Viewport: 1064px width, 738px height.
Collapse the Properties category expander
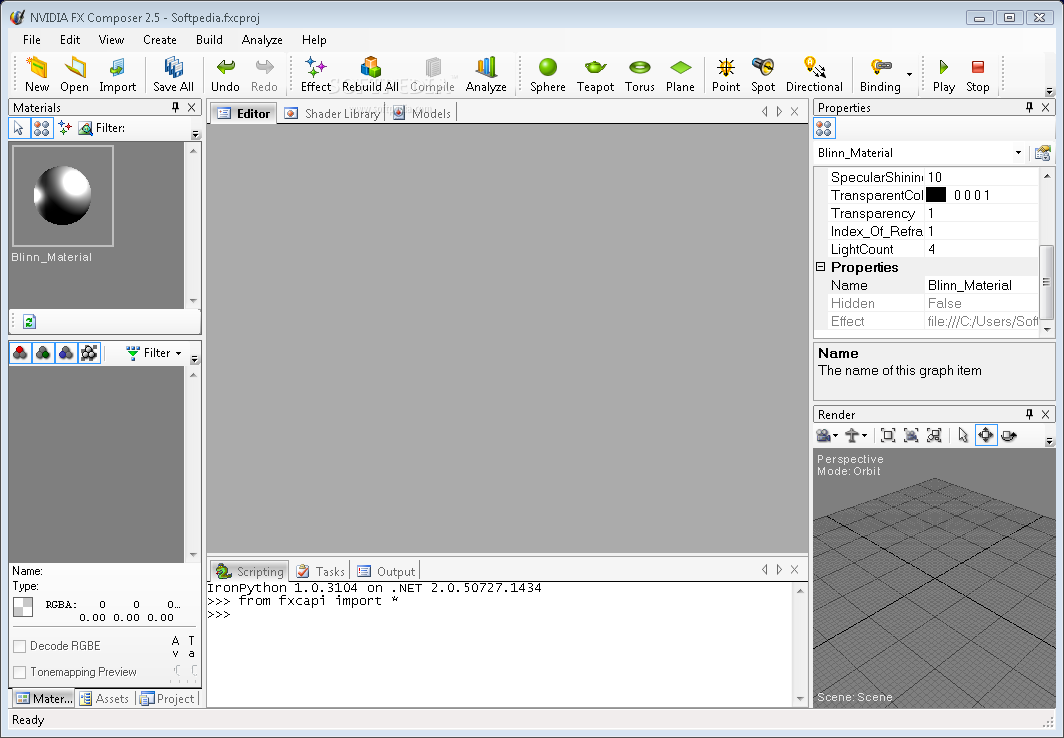click(820, 267)
